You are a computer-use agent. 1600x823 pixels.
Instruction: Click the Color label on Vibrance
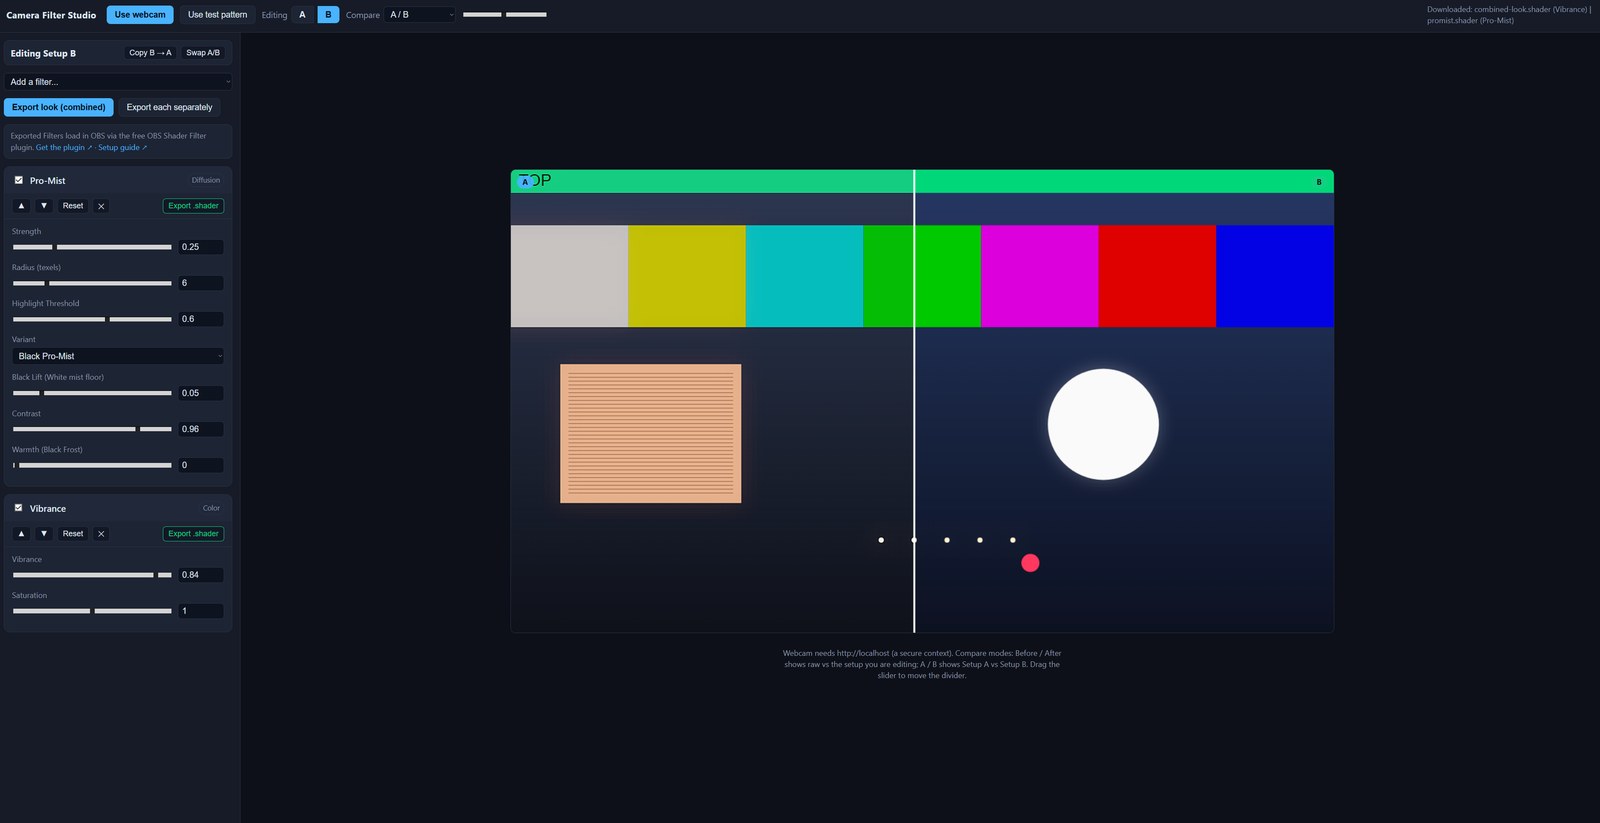pos(211,508)
